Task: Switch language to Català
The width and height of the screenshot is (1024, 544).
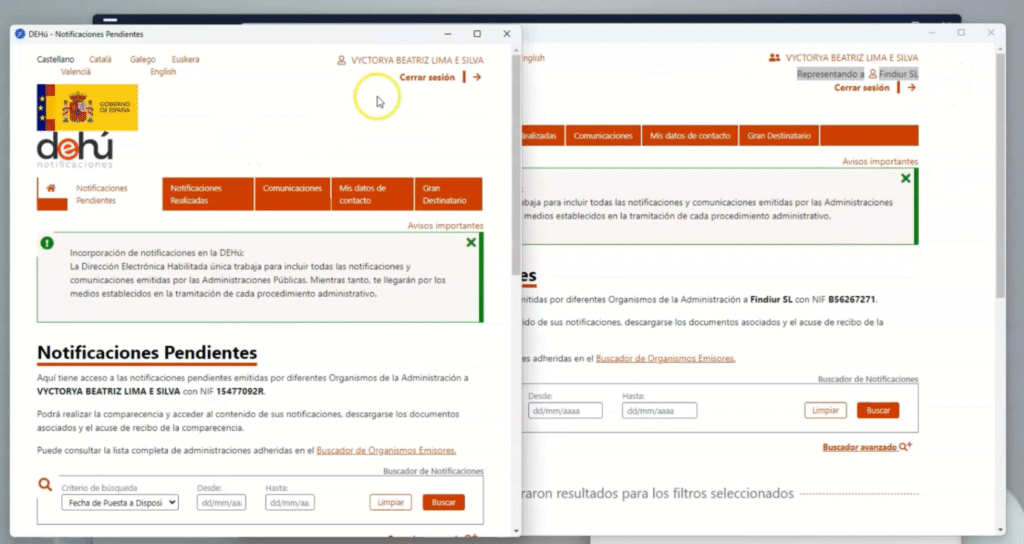Action: [100, 59]
